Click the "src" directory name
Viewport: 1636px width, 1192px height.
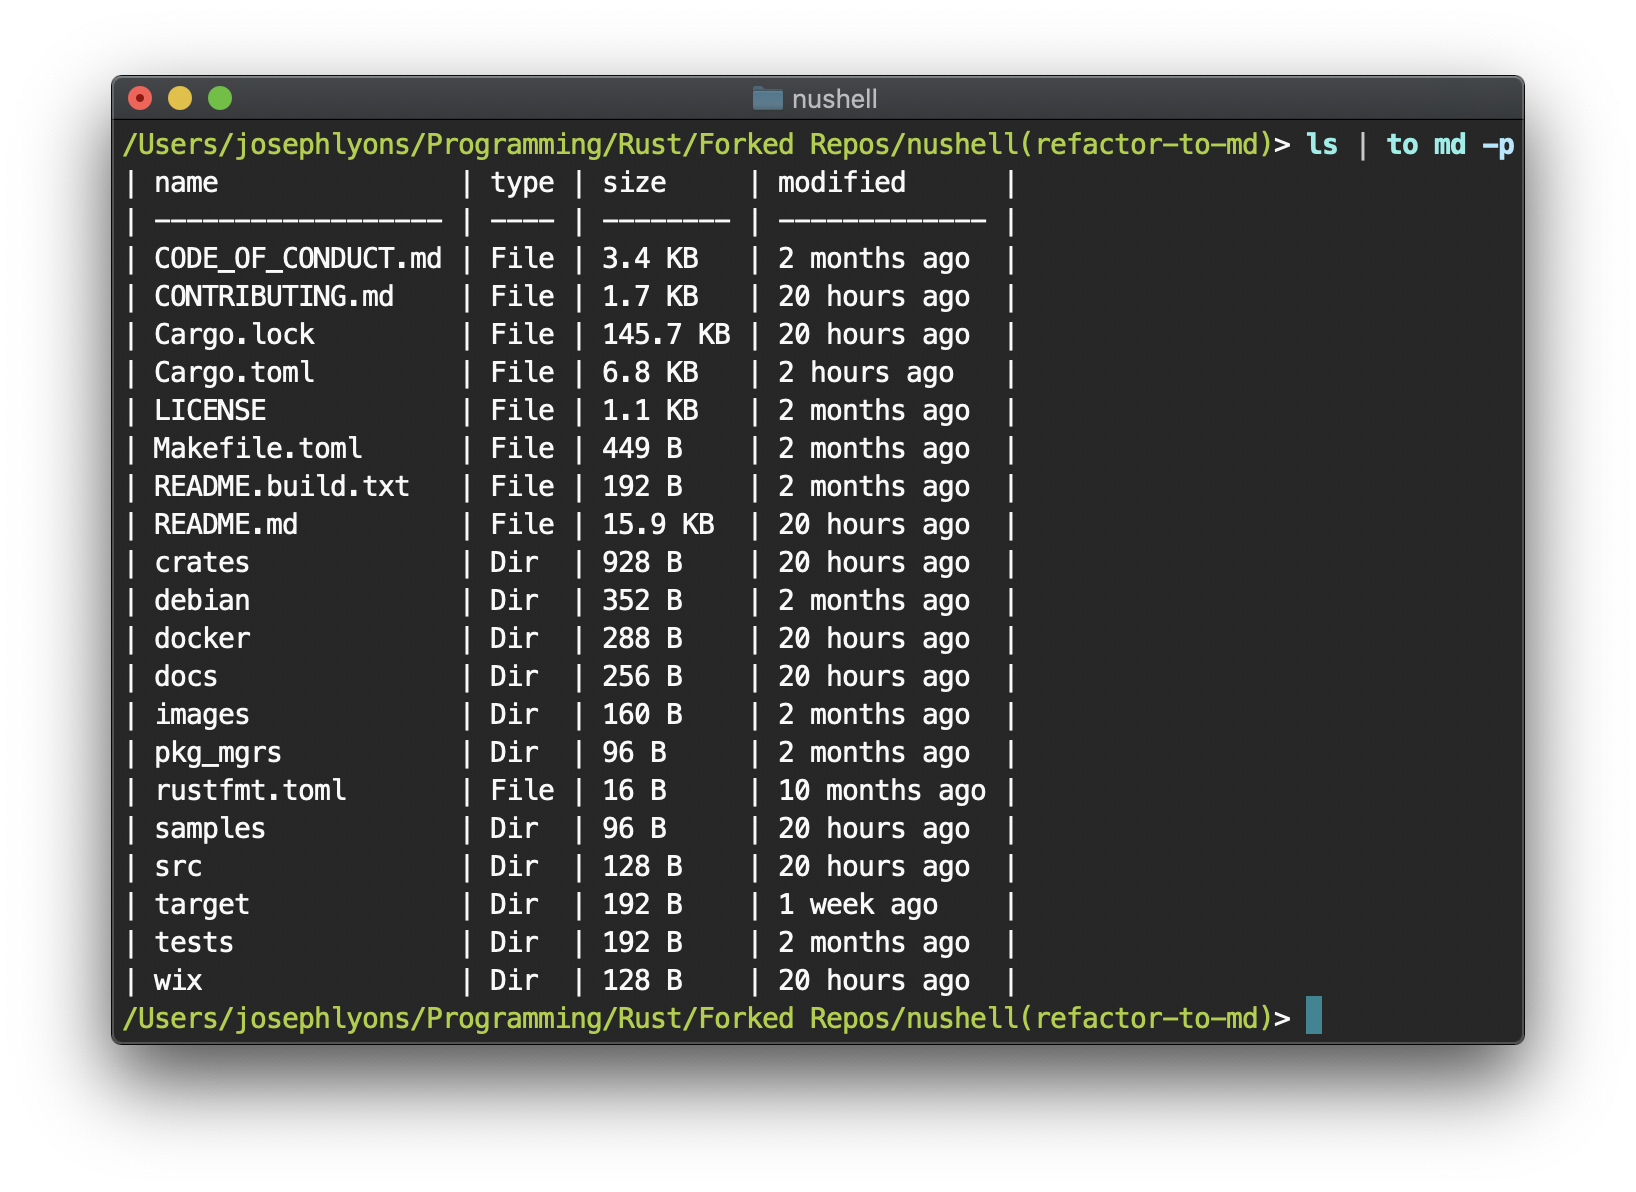tap(178, 867)
